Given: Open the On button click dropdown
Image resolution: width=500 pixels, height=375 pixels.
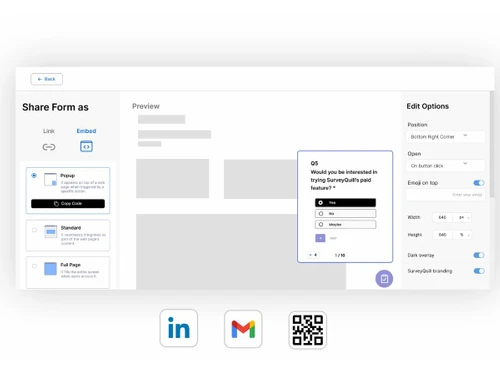Looking at the screenshot, I should 445,166.
